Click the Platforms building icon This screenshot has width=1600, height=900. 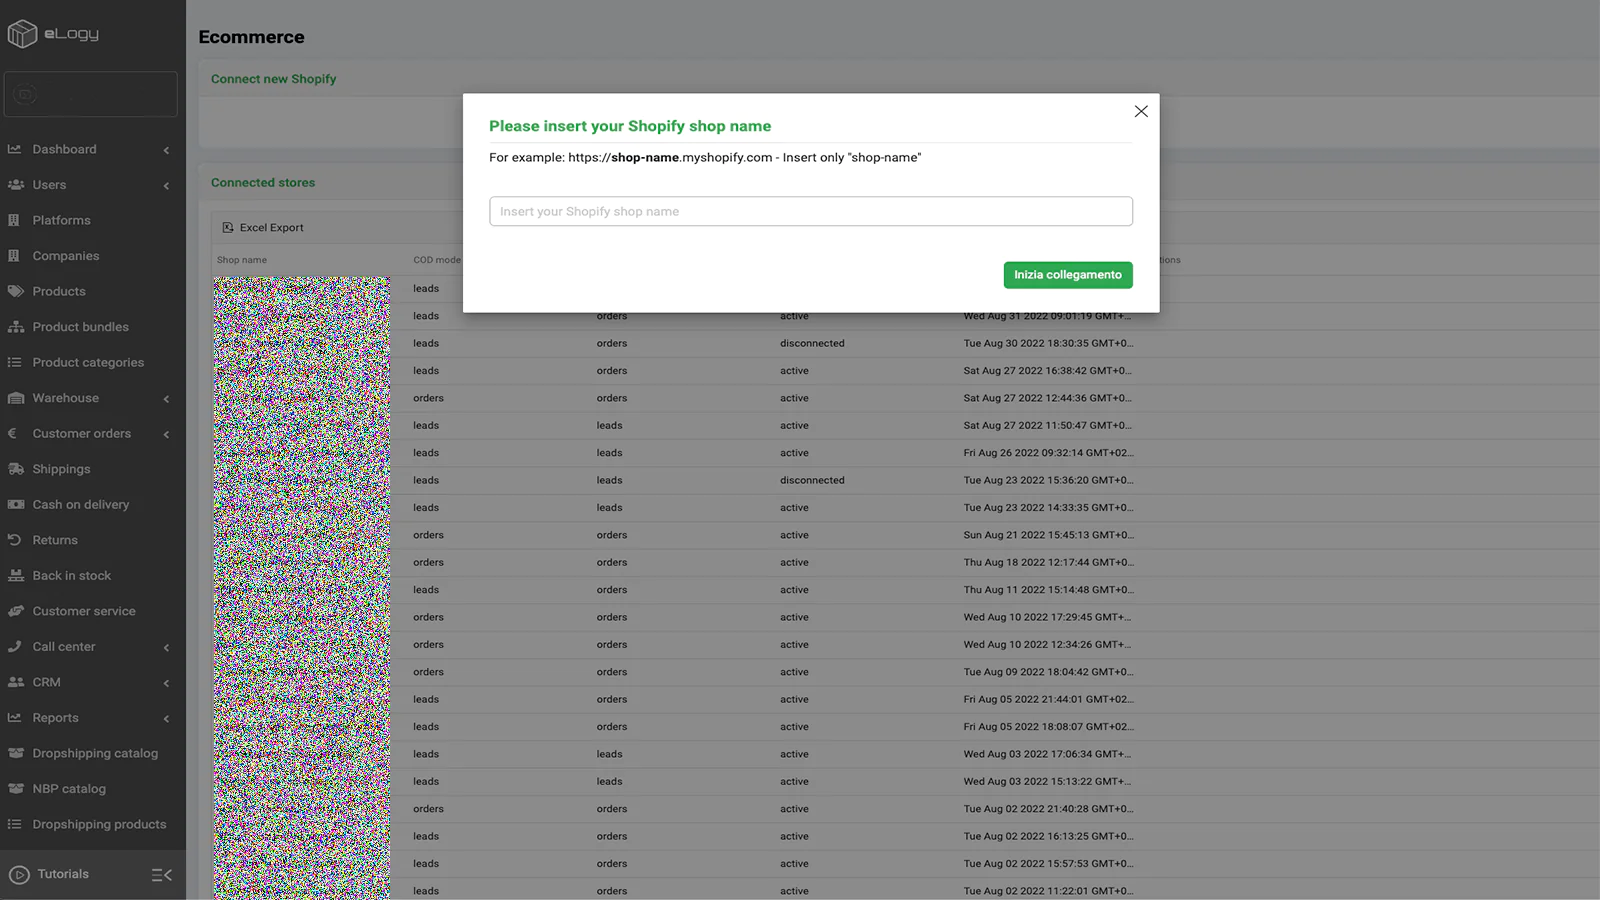coord(14,220)
